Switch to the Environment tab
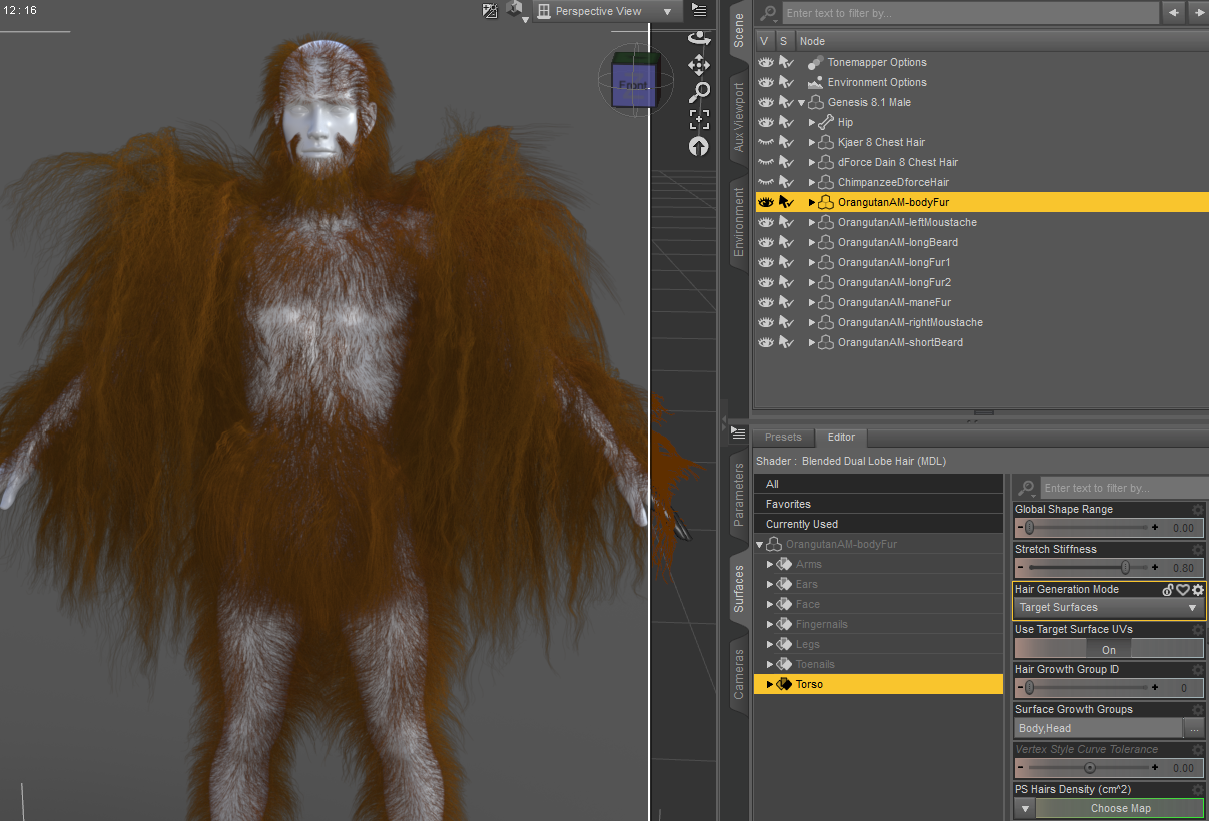This screenshot has height=821, width=1209. (x=739, y=222)
